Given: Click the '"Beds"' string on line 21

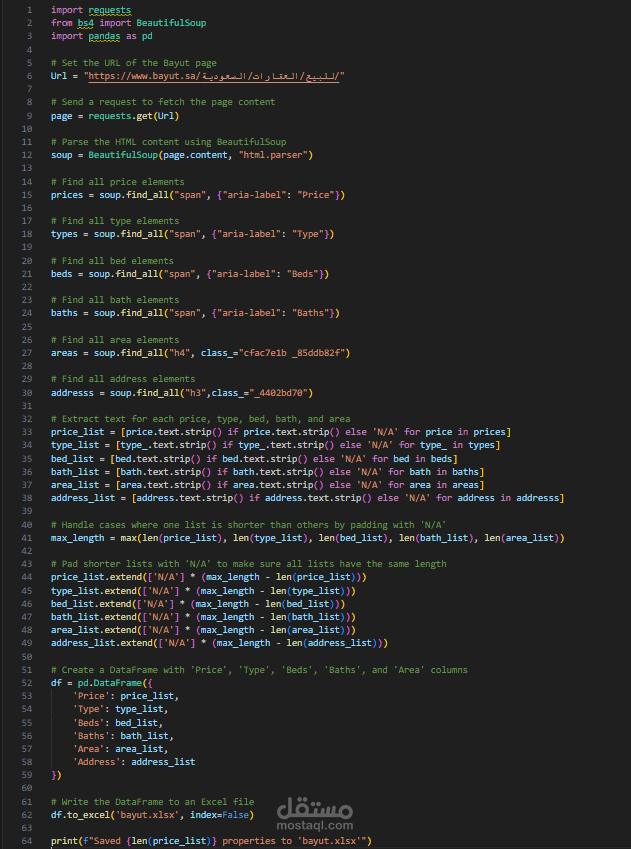Looking at the screenshot, I should 305,274.
